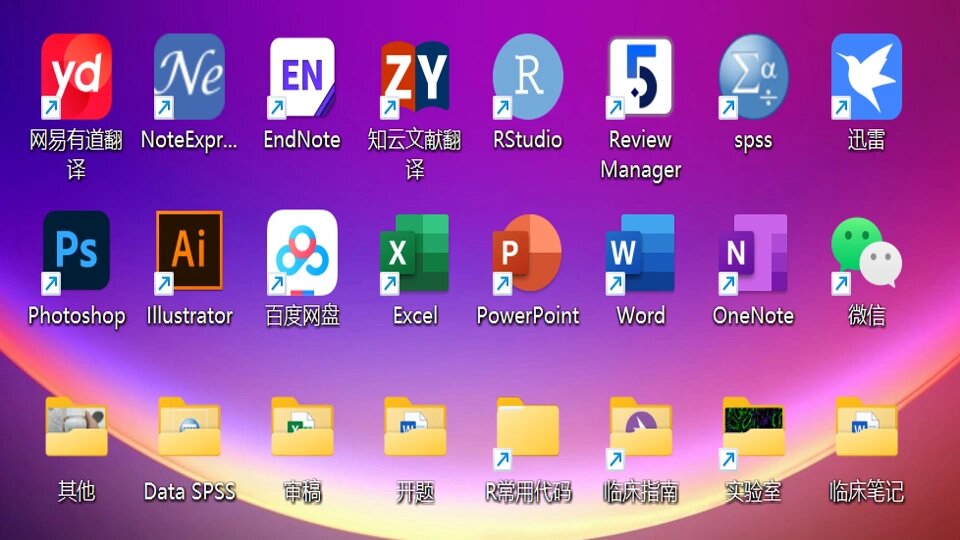Click the 'Excel' label text
The width and height of the screenshot is (960, 540).
[x=414, y=316]
